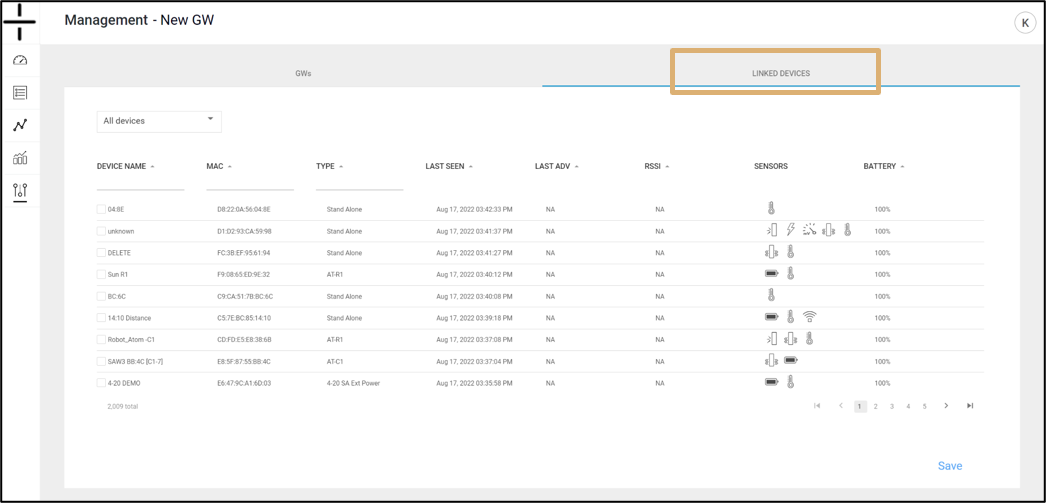Click battery icon in 14:10 Distance row
Viewport: 1046px width, 503px height.
click(771, 317)
